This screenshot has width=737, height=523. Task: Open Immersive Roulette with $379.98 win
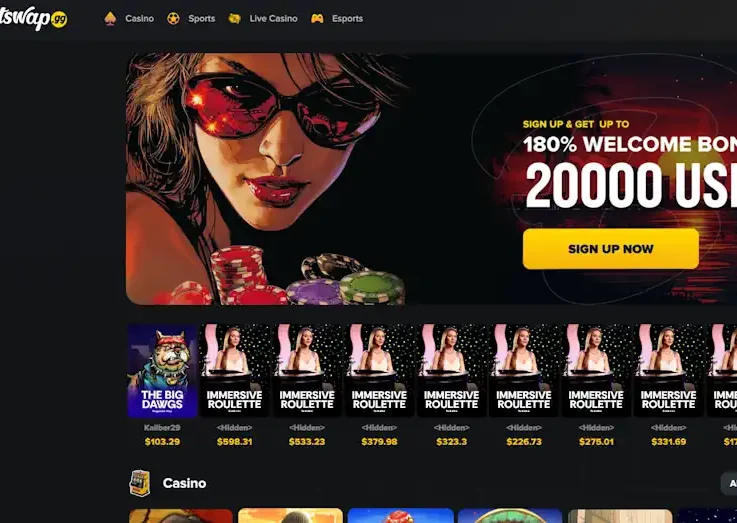tap(379, 371)
